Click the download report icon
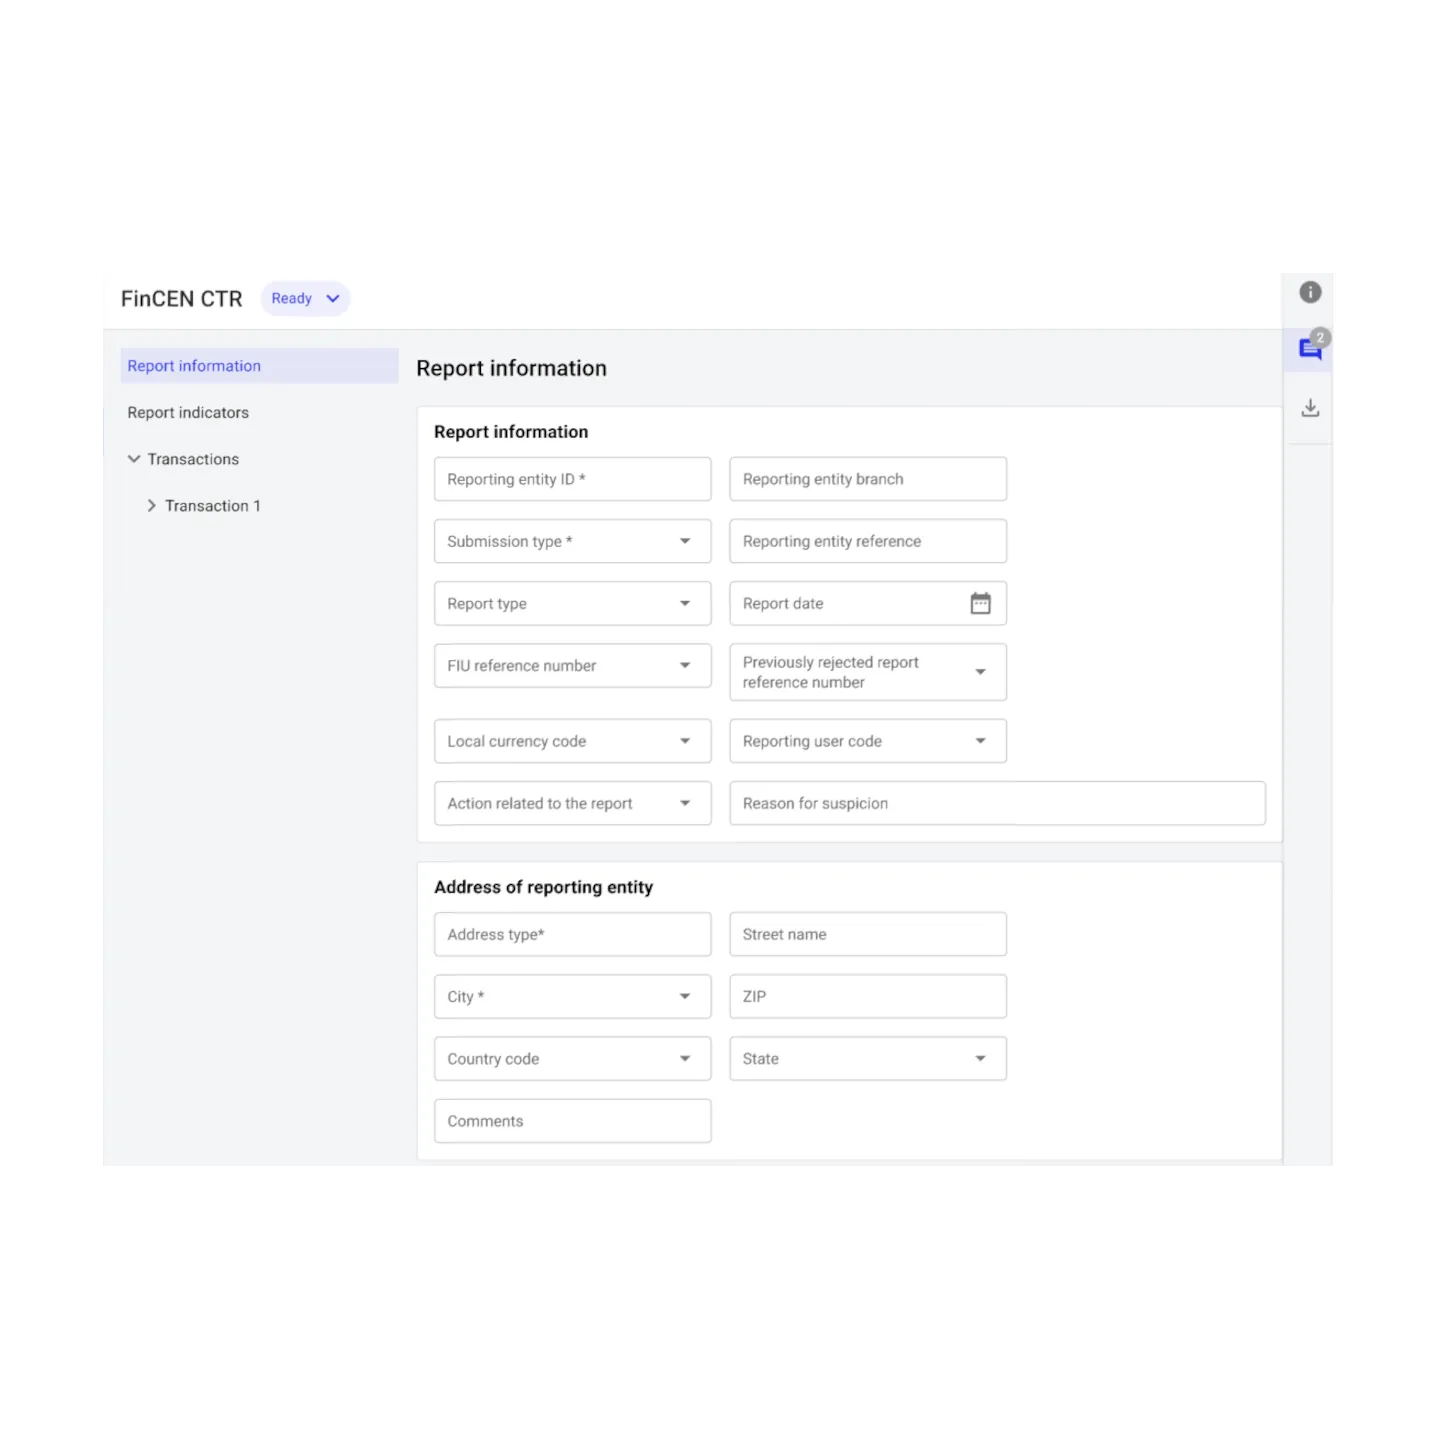This screenshot has height=1440, width=1440. (x=1310, y=407)
